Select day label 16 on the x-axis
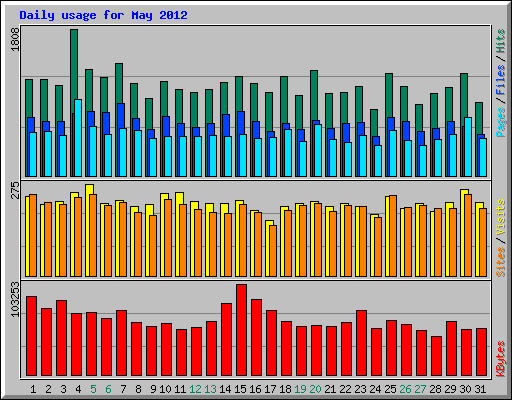The image size is (512, 400). pyautogui.click(x=255, y=389)
